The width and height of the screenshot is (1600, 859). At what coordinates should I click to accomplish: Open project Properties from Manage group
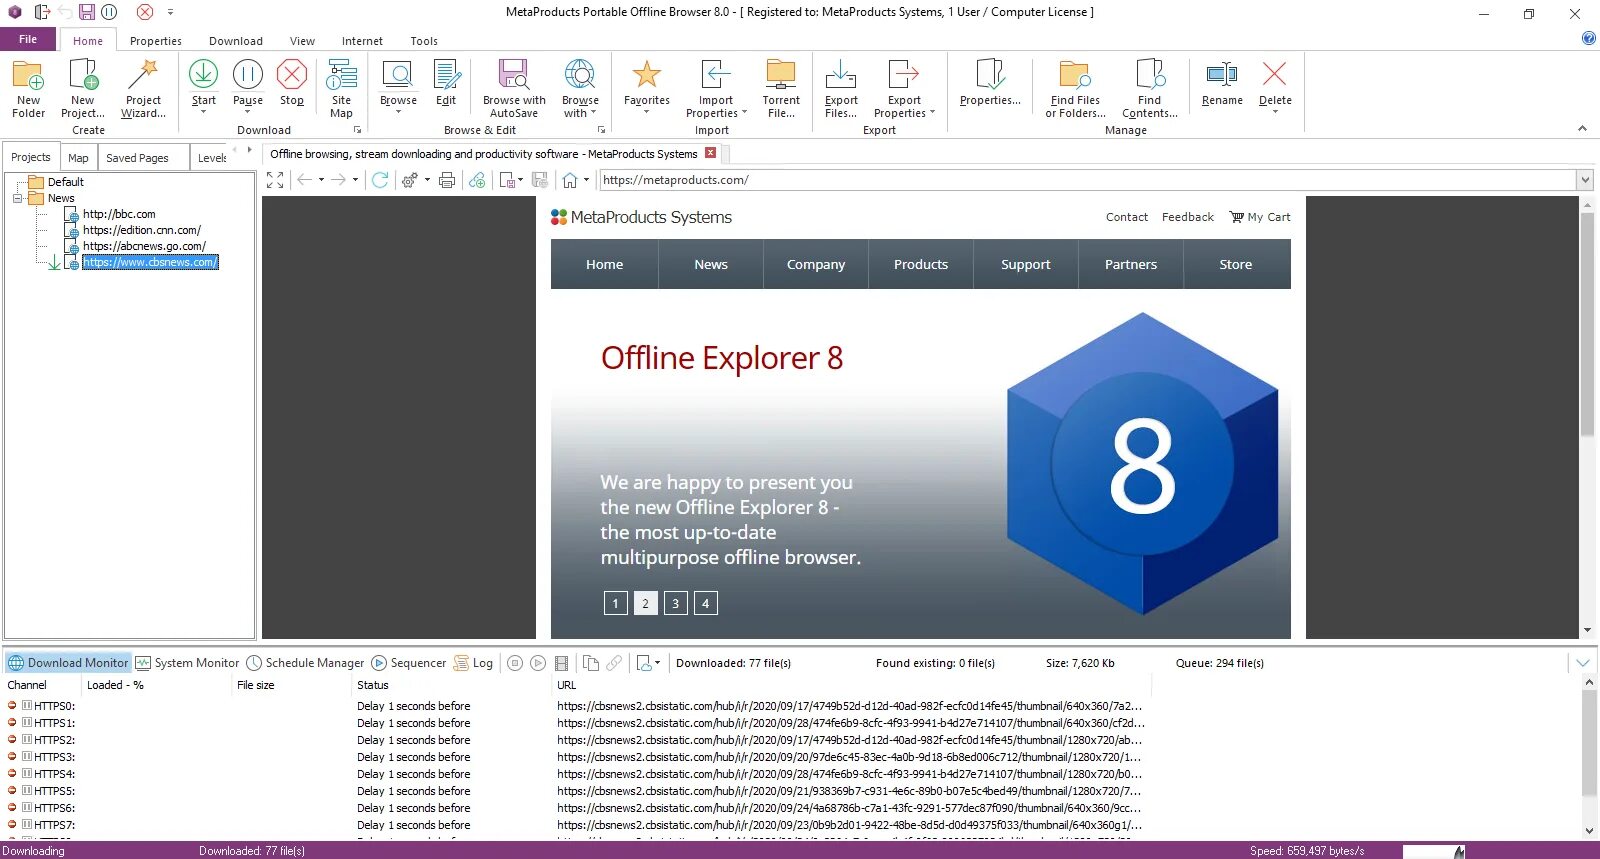[990, 82]
